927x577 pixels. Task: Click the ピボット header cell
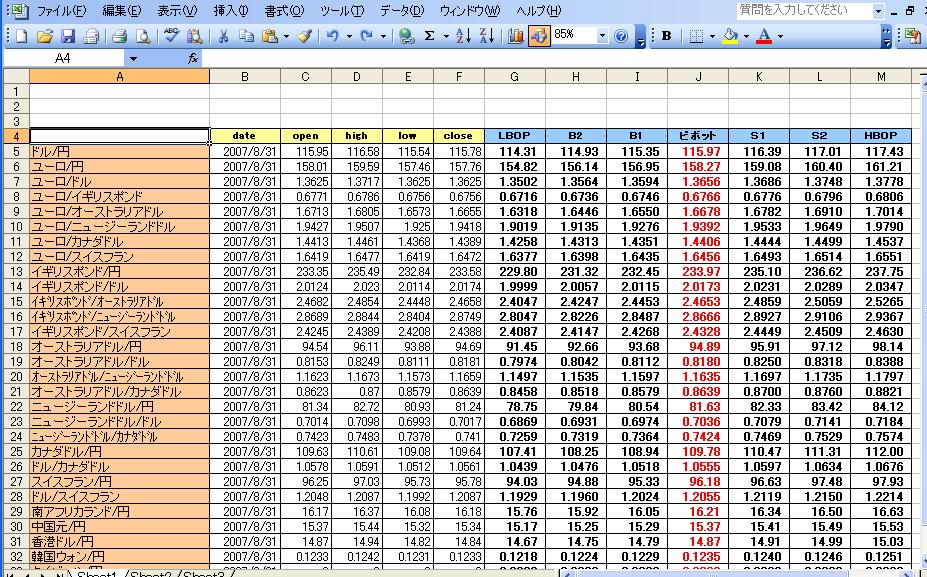[698, 136]
